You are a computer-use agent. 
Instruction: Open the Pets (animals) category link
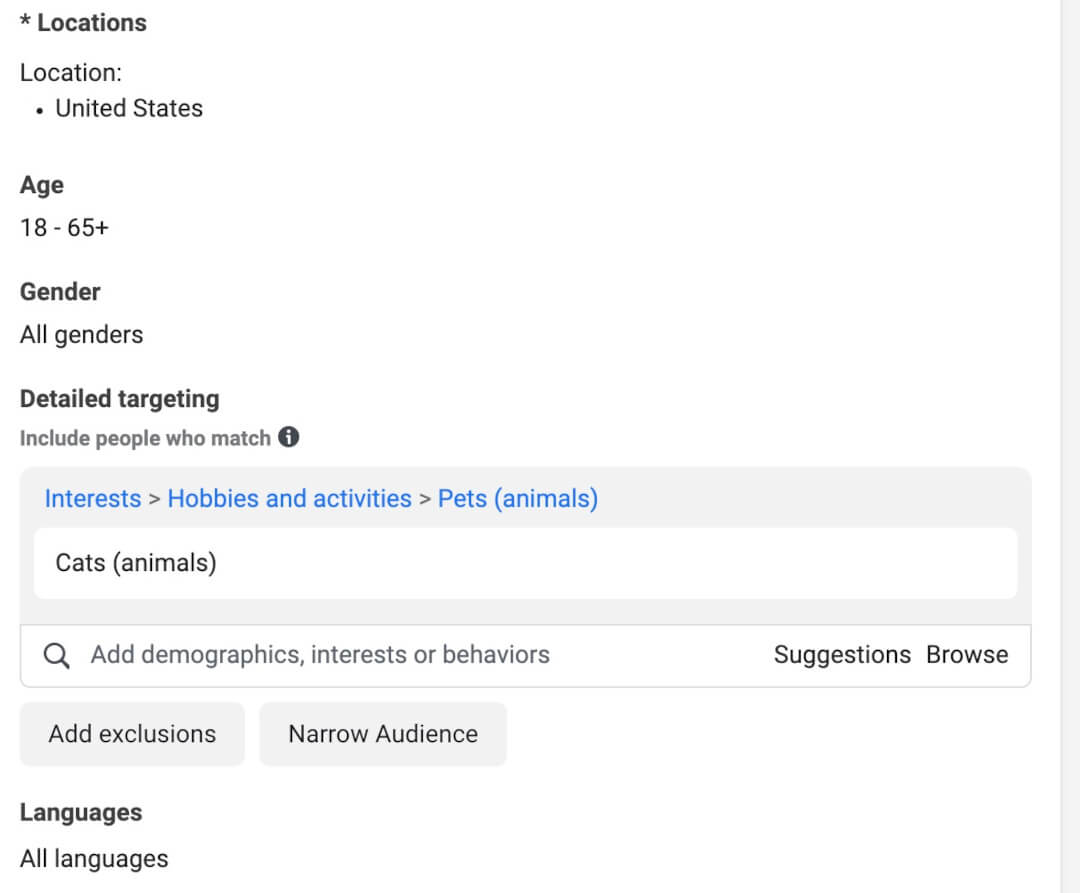tap(517, 498)
